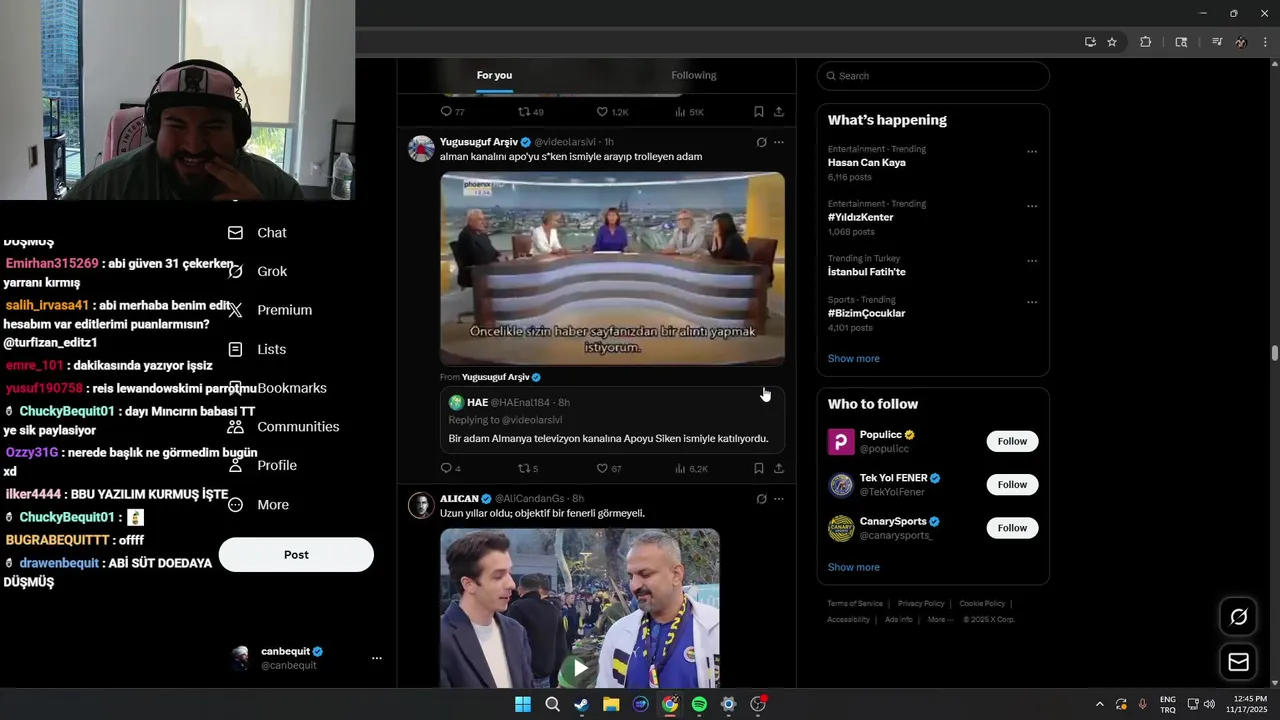Open more options on ALICAN tweet
The height and width of the screenshot is (720, 1280).
[x=779, y=499]
